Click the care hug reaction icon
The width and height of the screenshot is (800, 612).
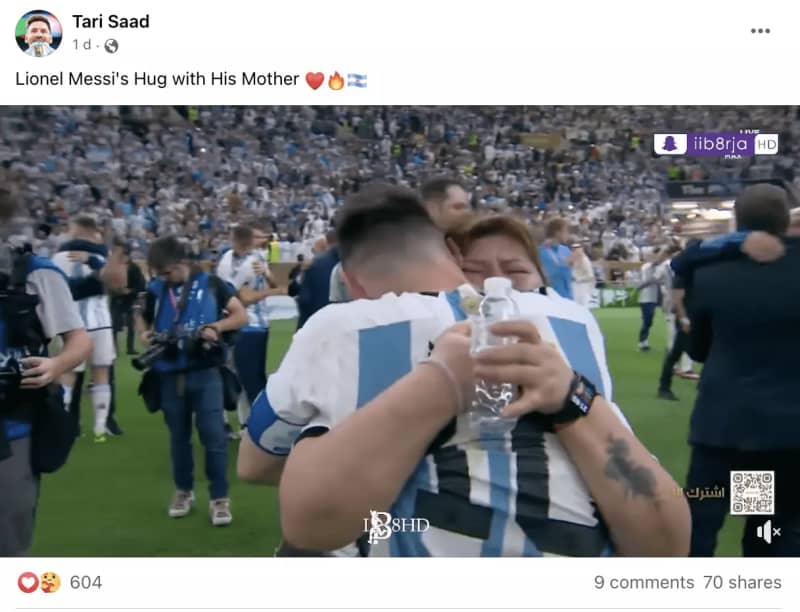coord(50,582)
